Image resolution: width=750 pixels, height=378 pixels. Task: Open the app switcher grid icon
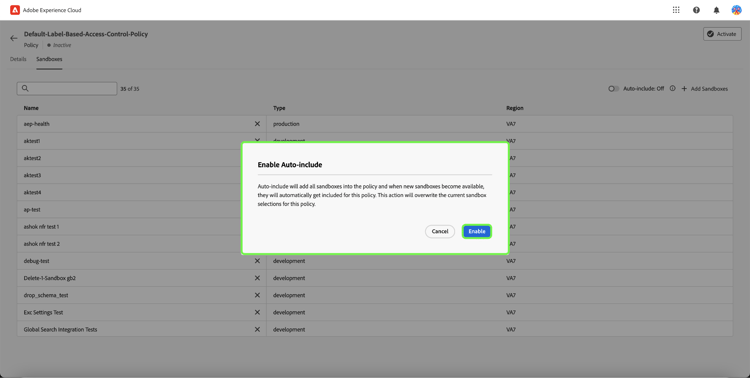(676, 10)
